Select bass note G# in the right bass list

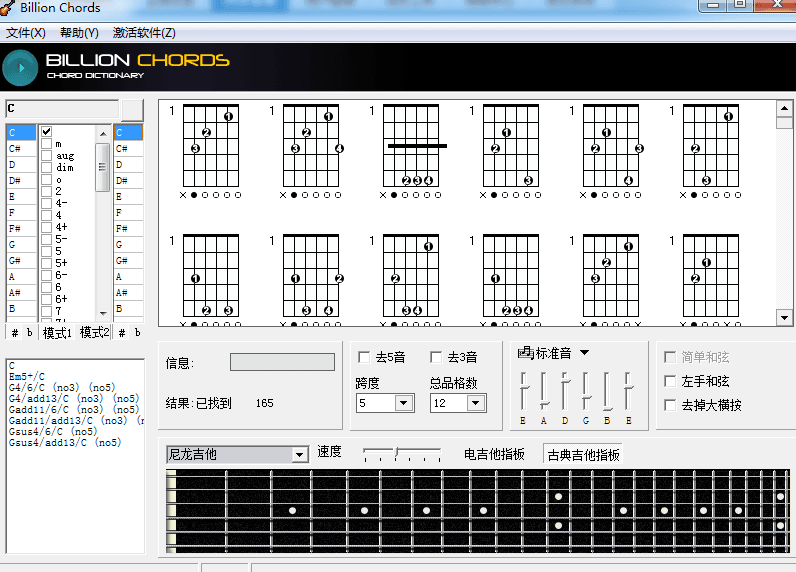[128, 260]
